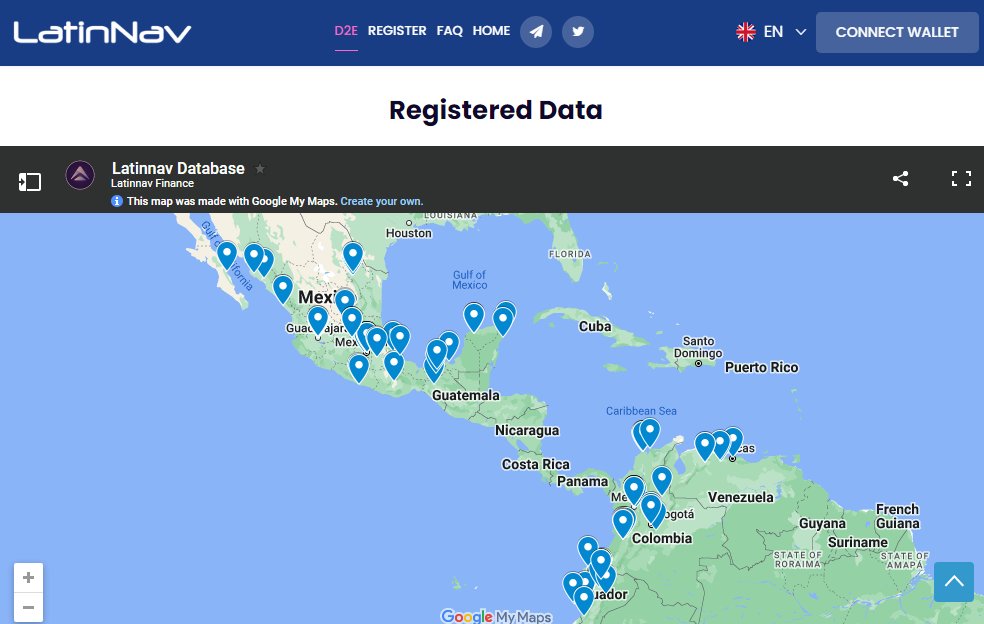Open the FAQ page
The image size is (984, 624).
pos(449,31)
